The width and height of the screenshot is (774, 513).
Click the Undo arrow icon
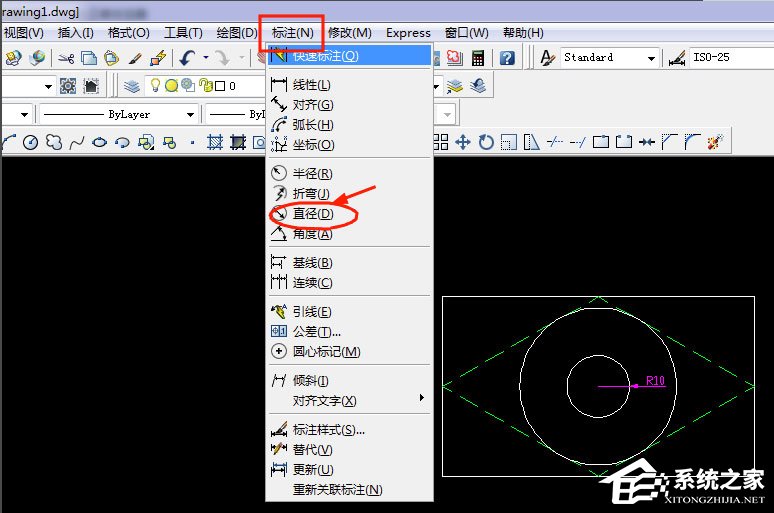tap(188, 58)
